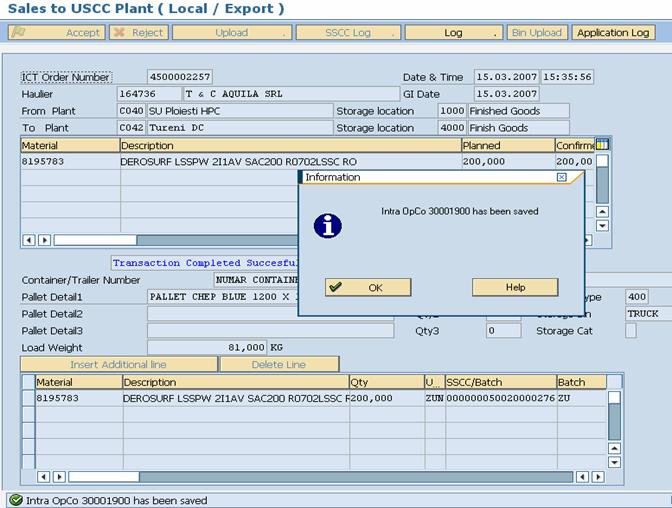
Task: Click the blue information icon
Action: click(327, 225)
